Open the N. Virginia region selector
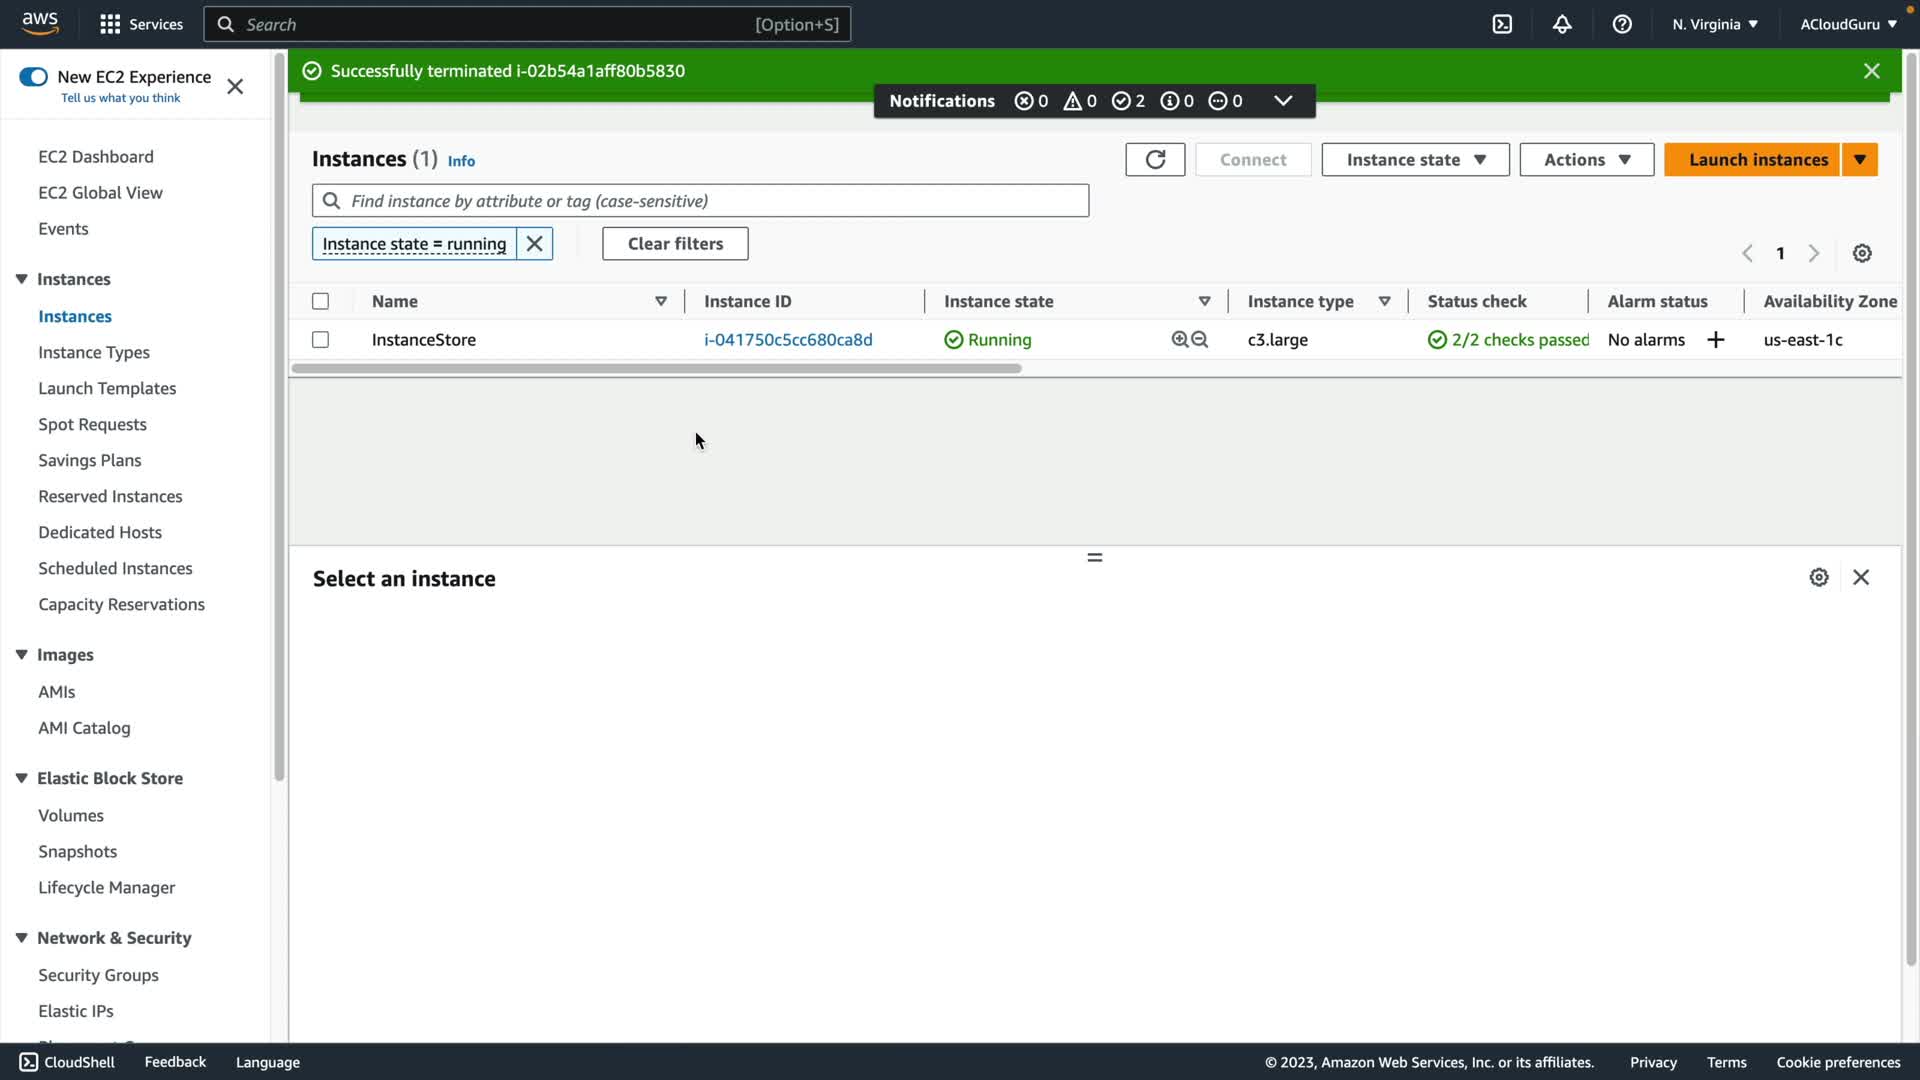The width and height of the screenshot is (1920, 1080). [1714, 24]
